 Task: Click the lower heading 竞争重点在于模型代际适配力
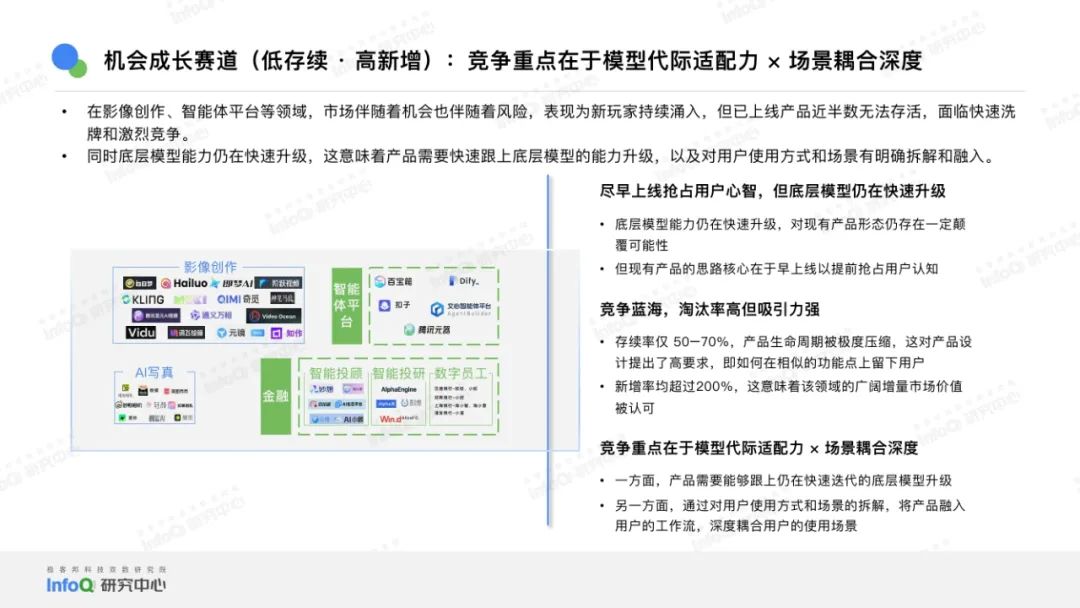tap(758, 448)
